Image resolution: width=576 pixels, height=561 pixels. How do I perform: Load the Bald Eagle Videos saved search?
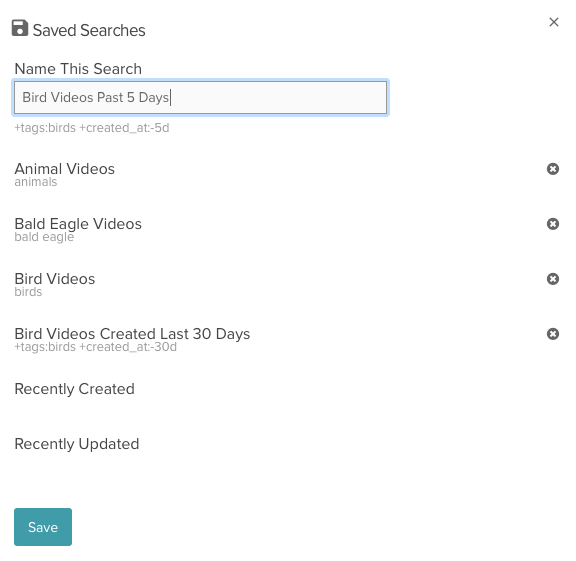[78, 224]
